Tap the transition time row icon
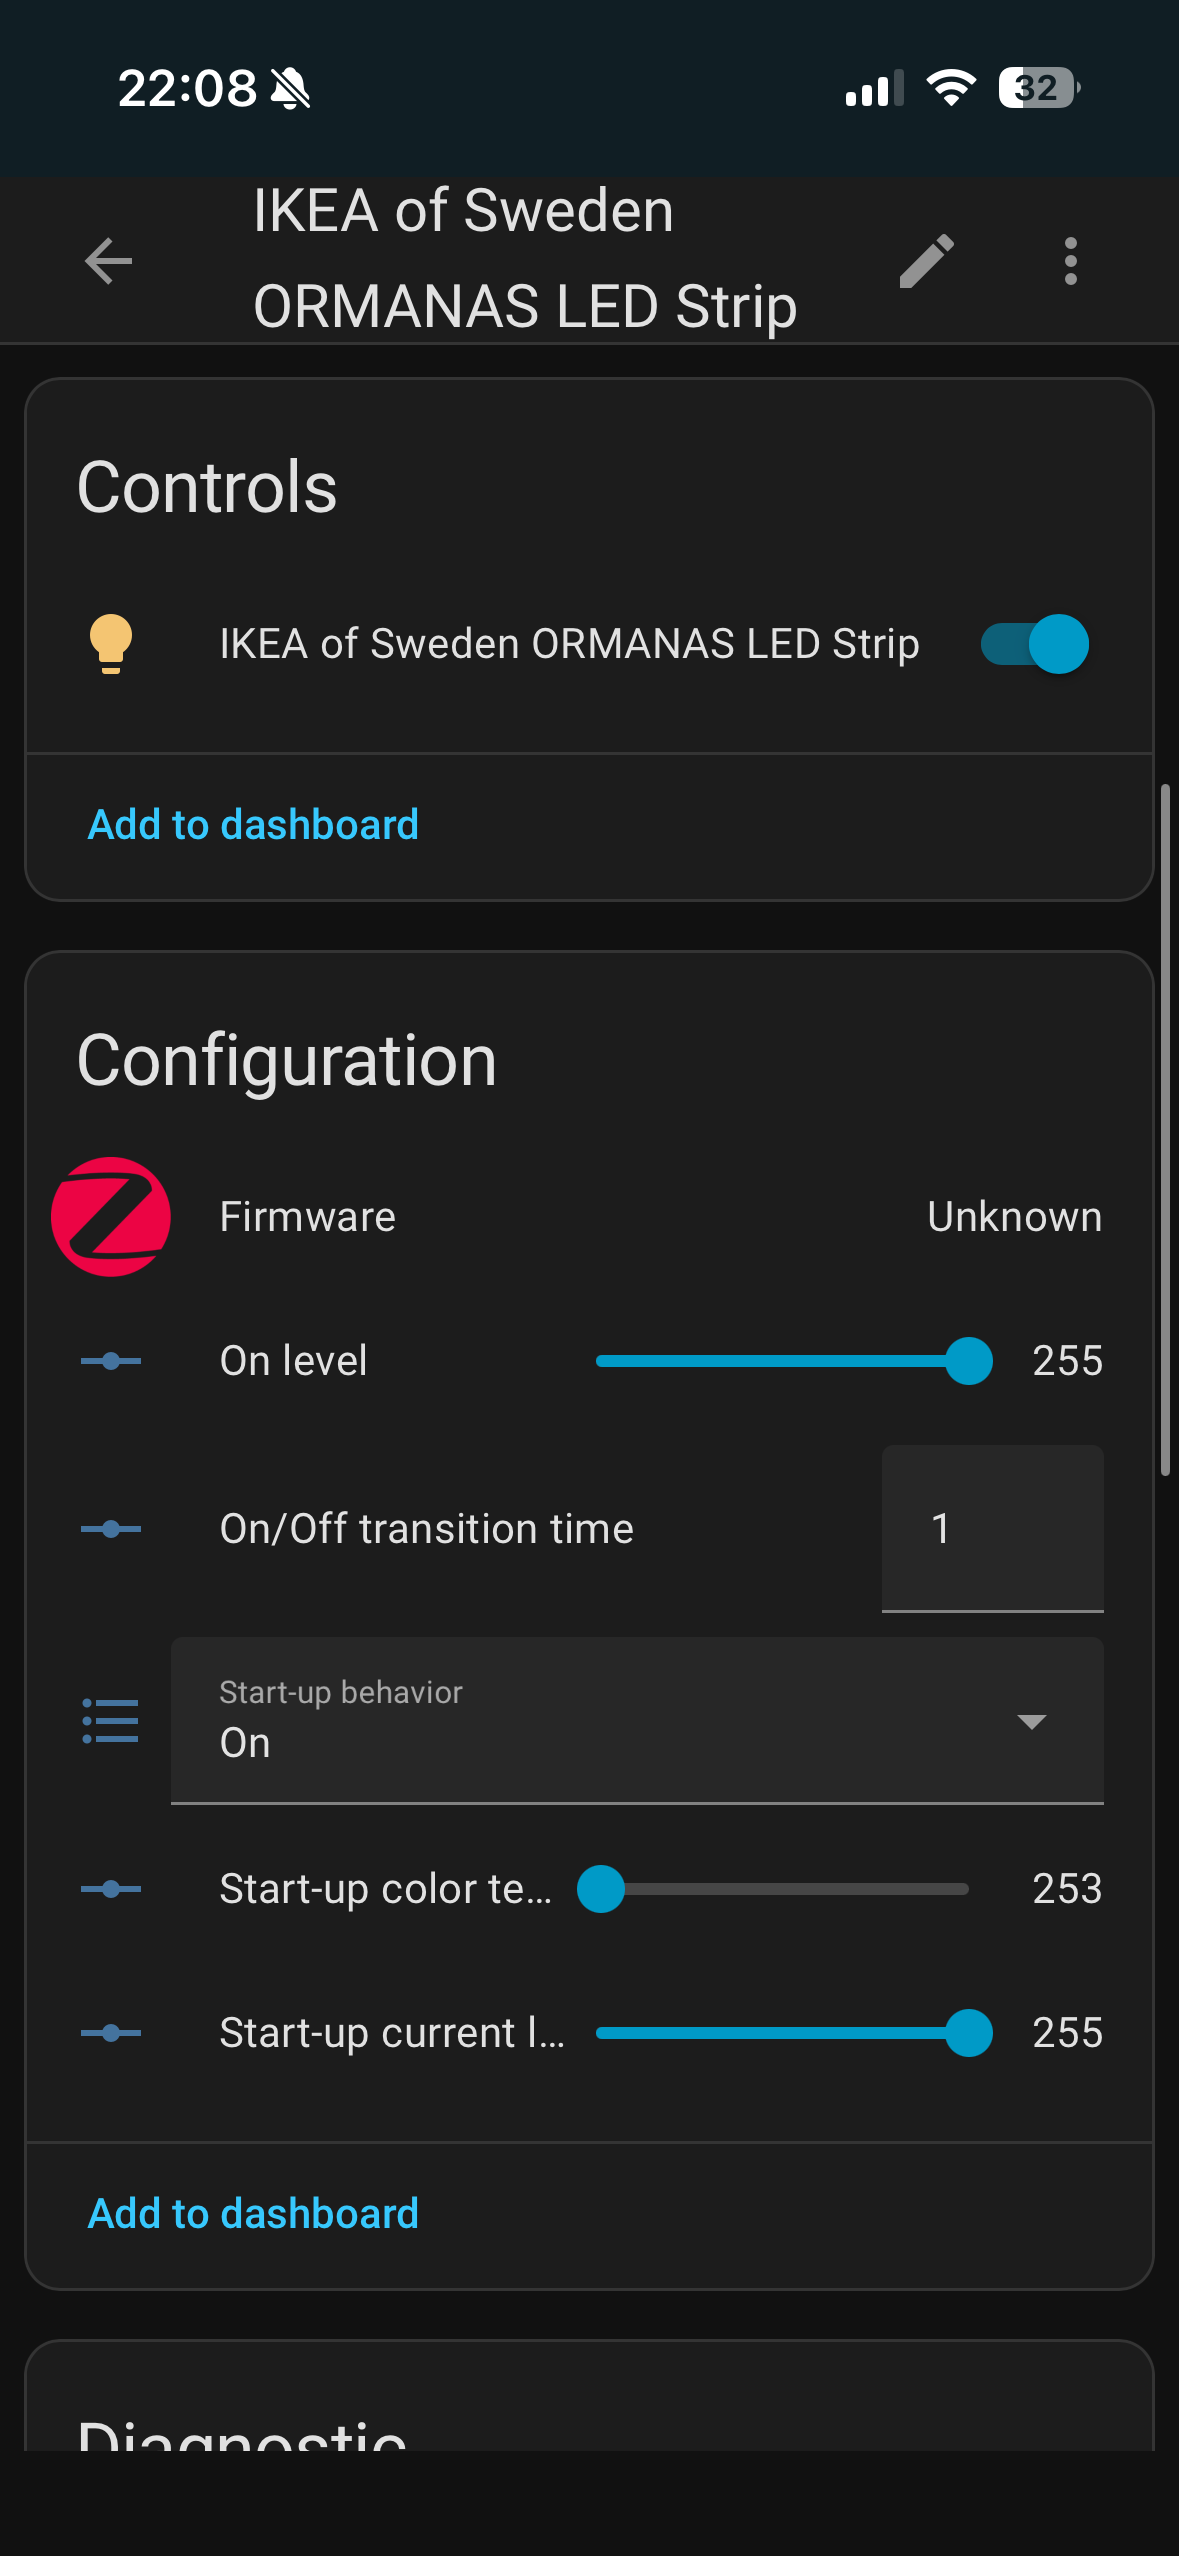1179x2556 pixels. click(111, 1529)
